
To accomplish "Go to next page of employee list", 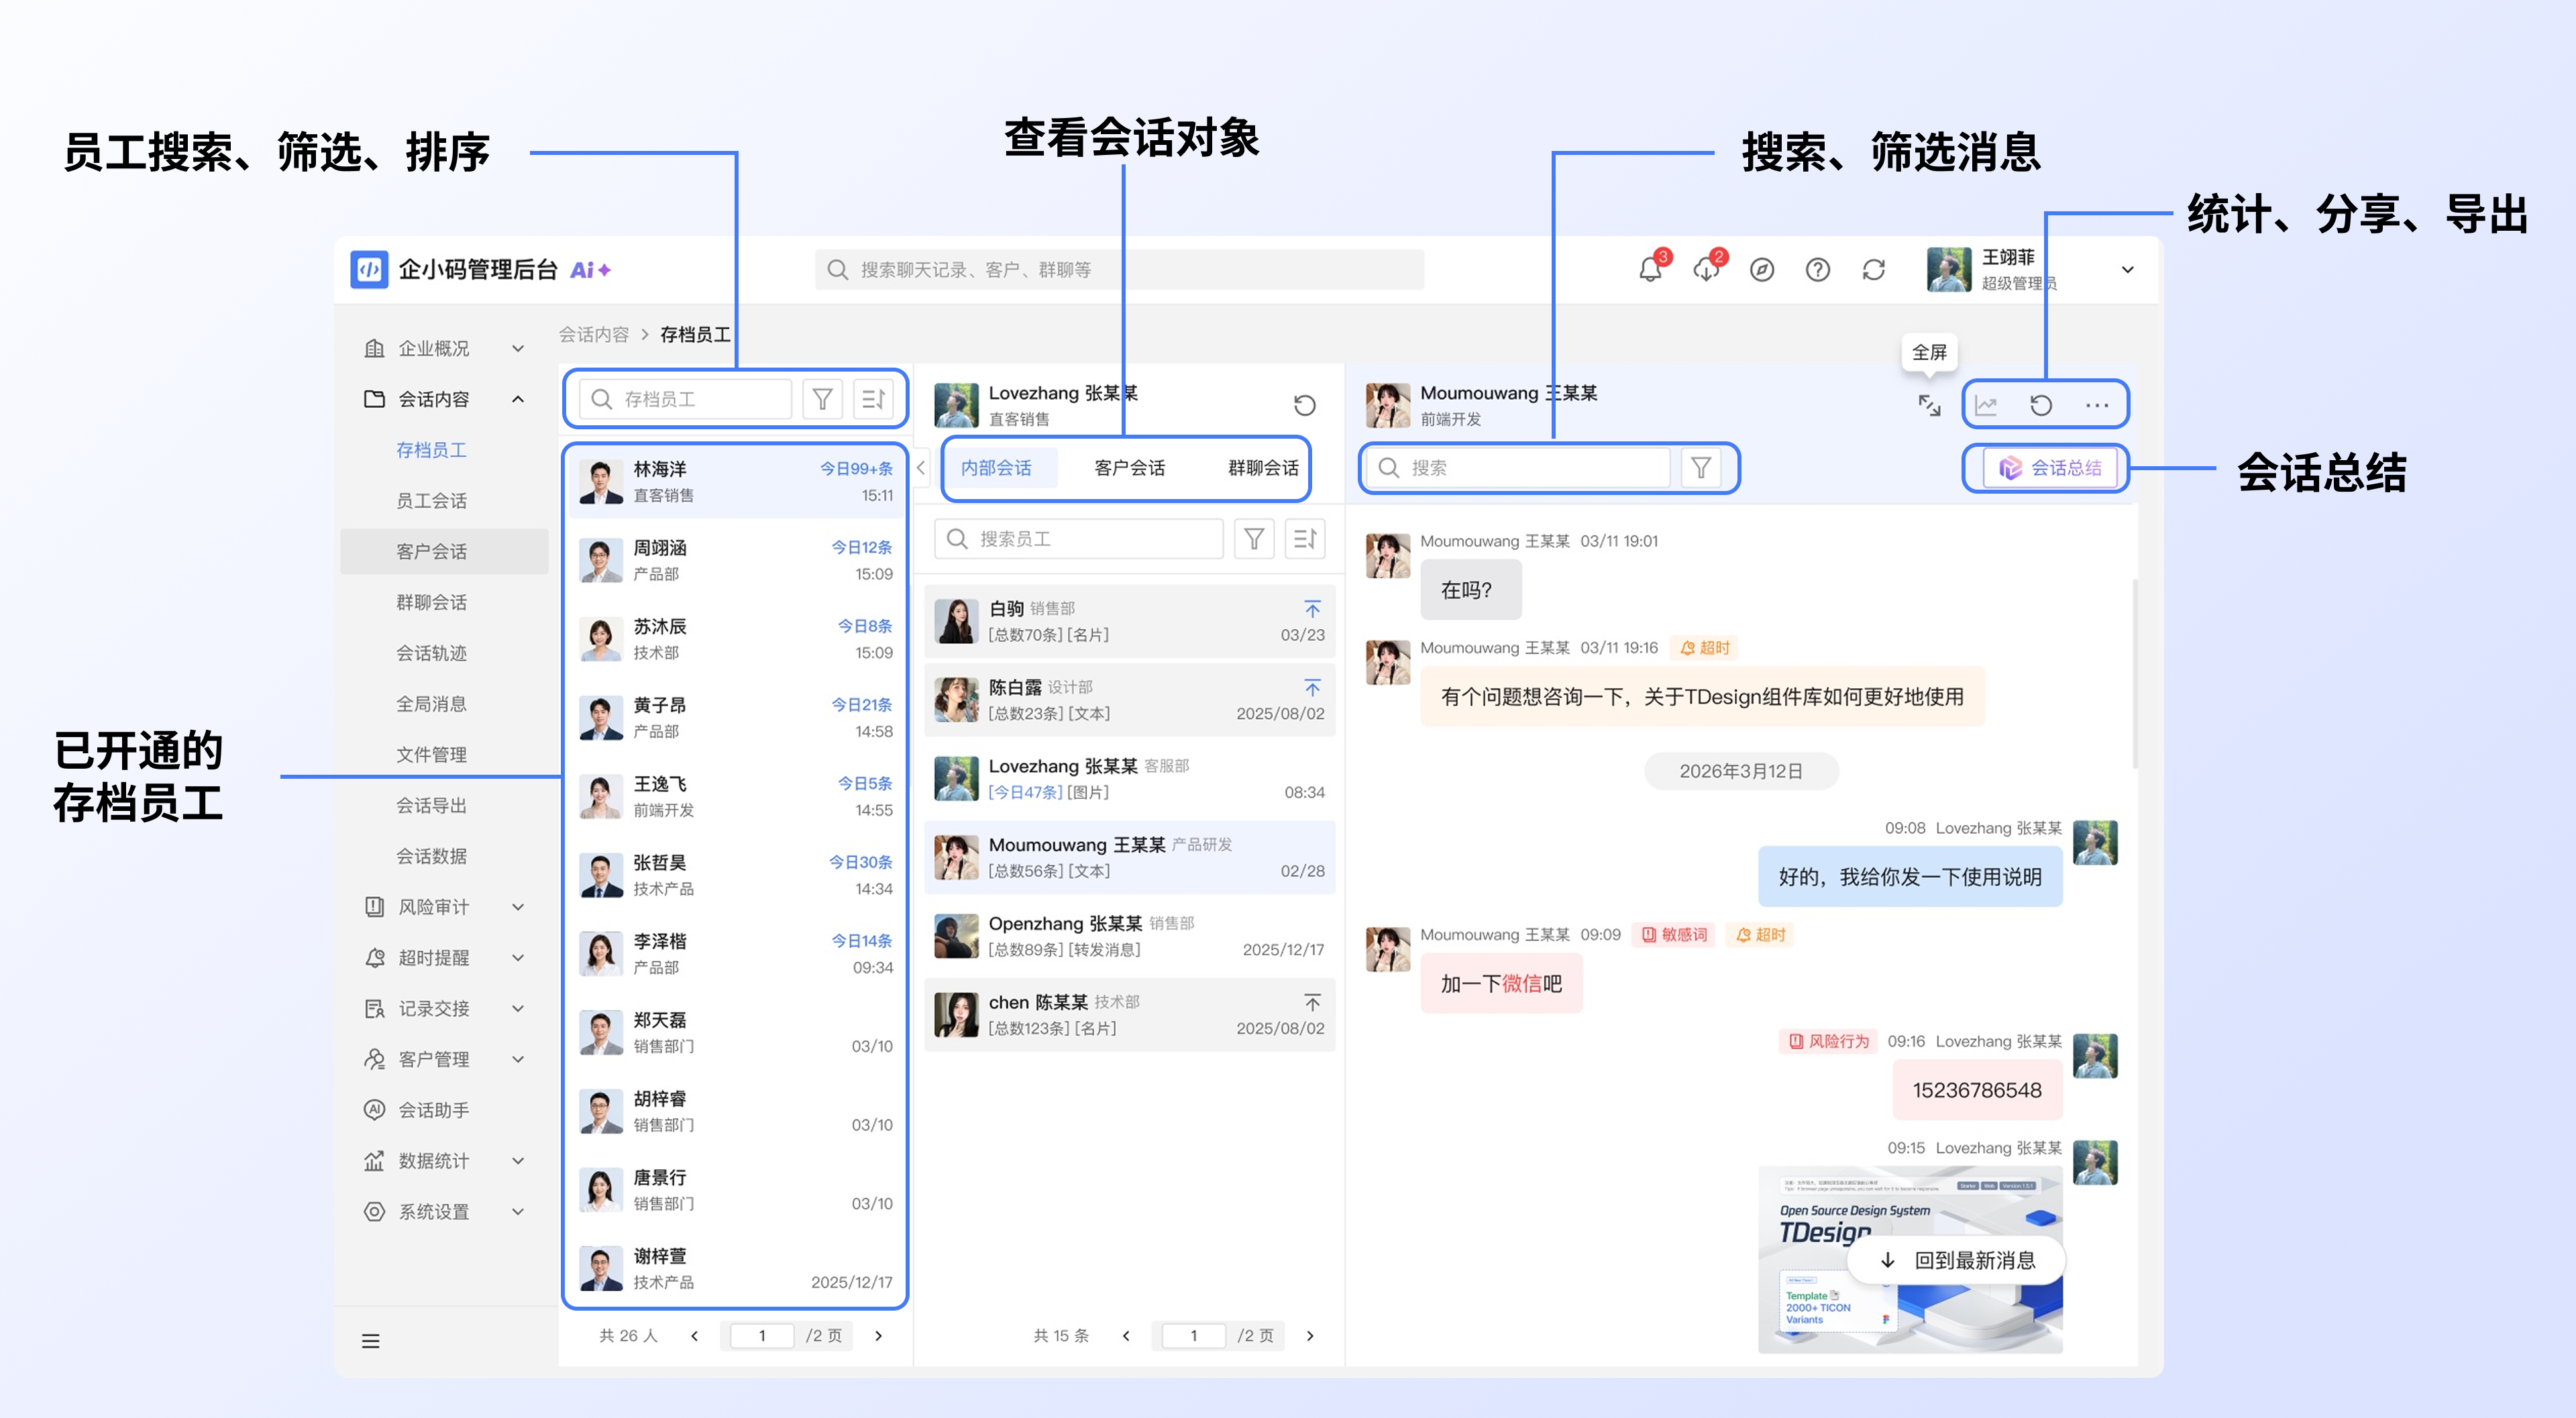I will [x=878, y=1336].
